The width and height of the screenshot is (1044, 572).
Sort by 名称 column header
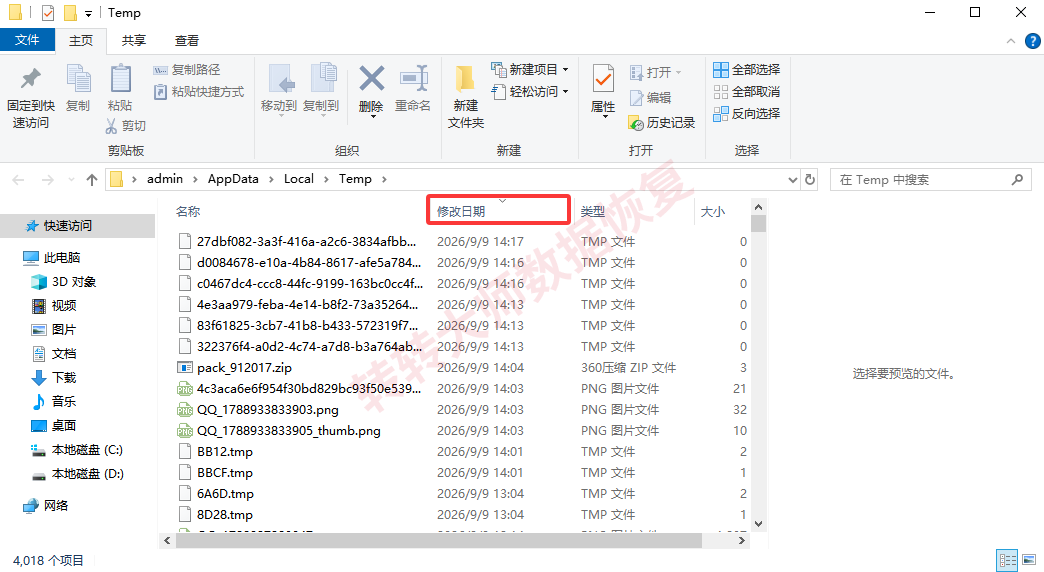pyautogui.click(x=188, y=211)
